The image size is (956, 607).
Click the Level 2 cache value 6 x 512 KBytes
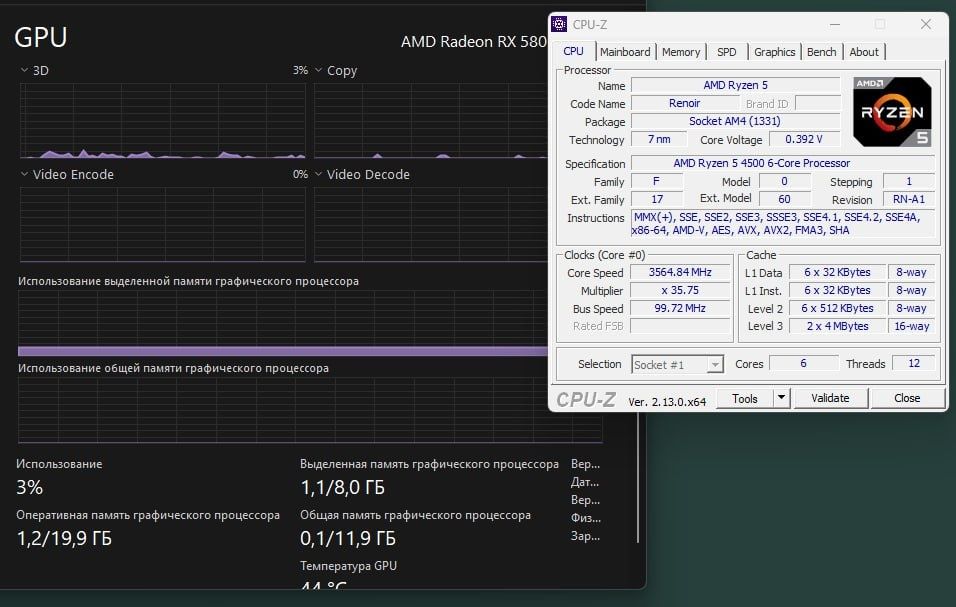click(837, 308)
